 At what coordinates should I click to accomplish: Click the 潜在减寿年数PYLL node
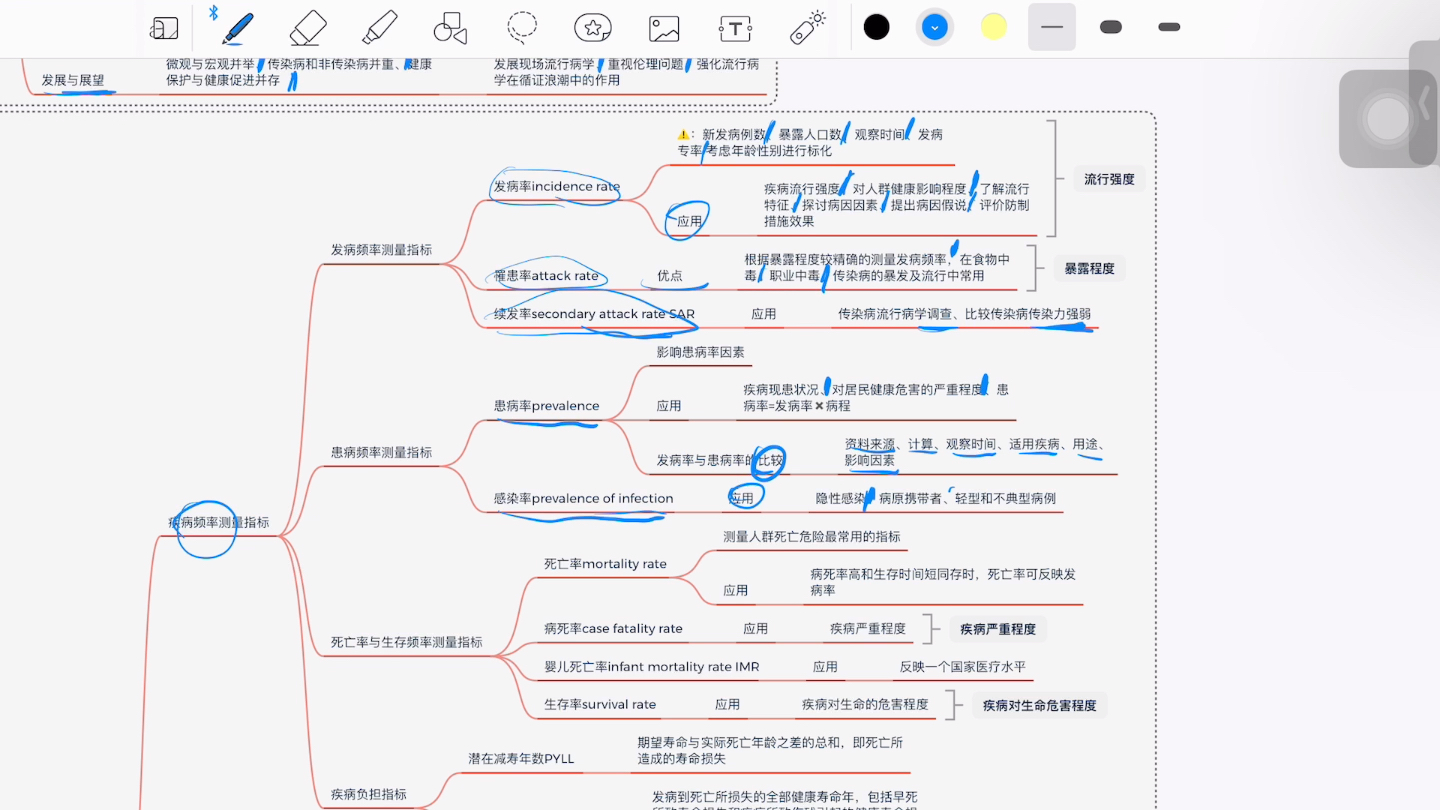coord(521,759)
